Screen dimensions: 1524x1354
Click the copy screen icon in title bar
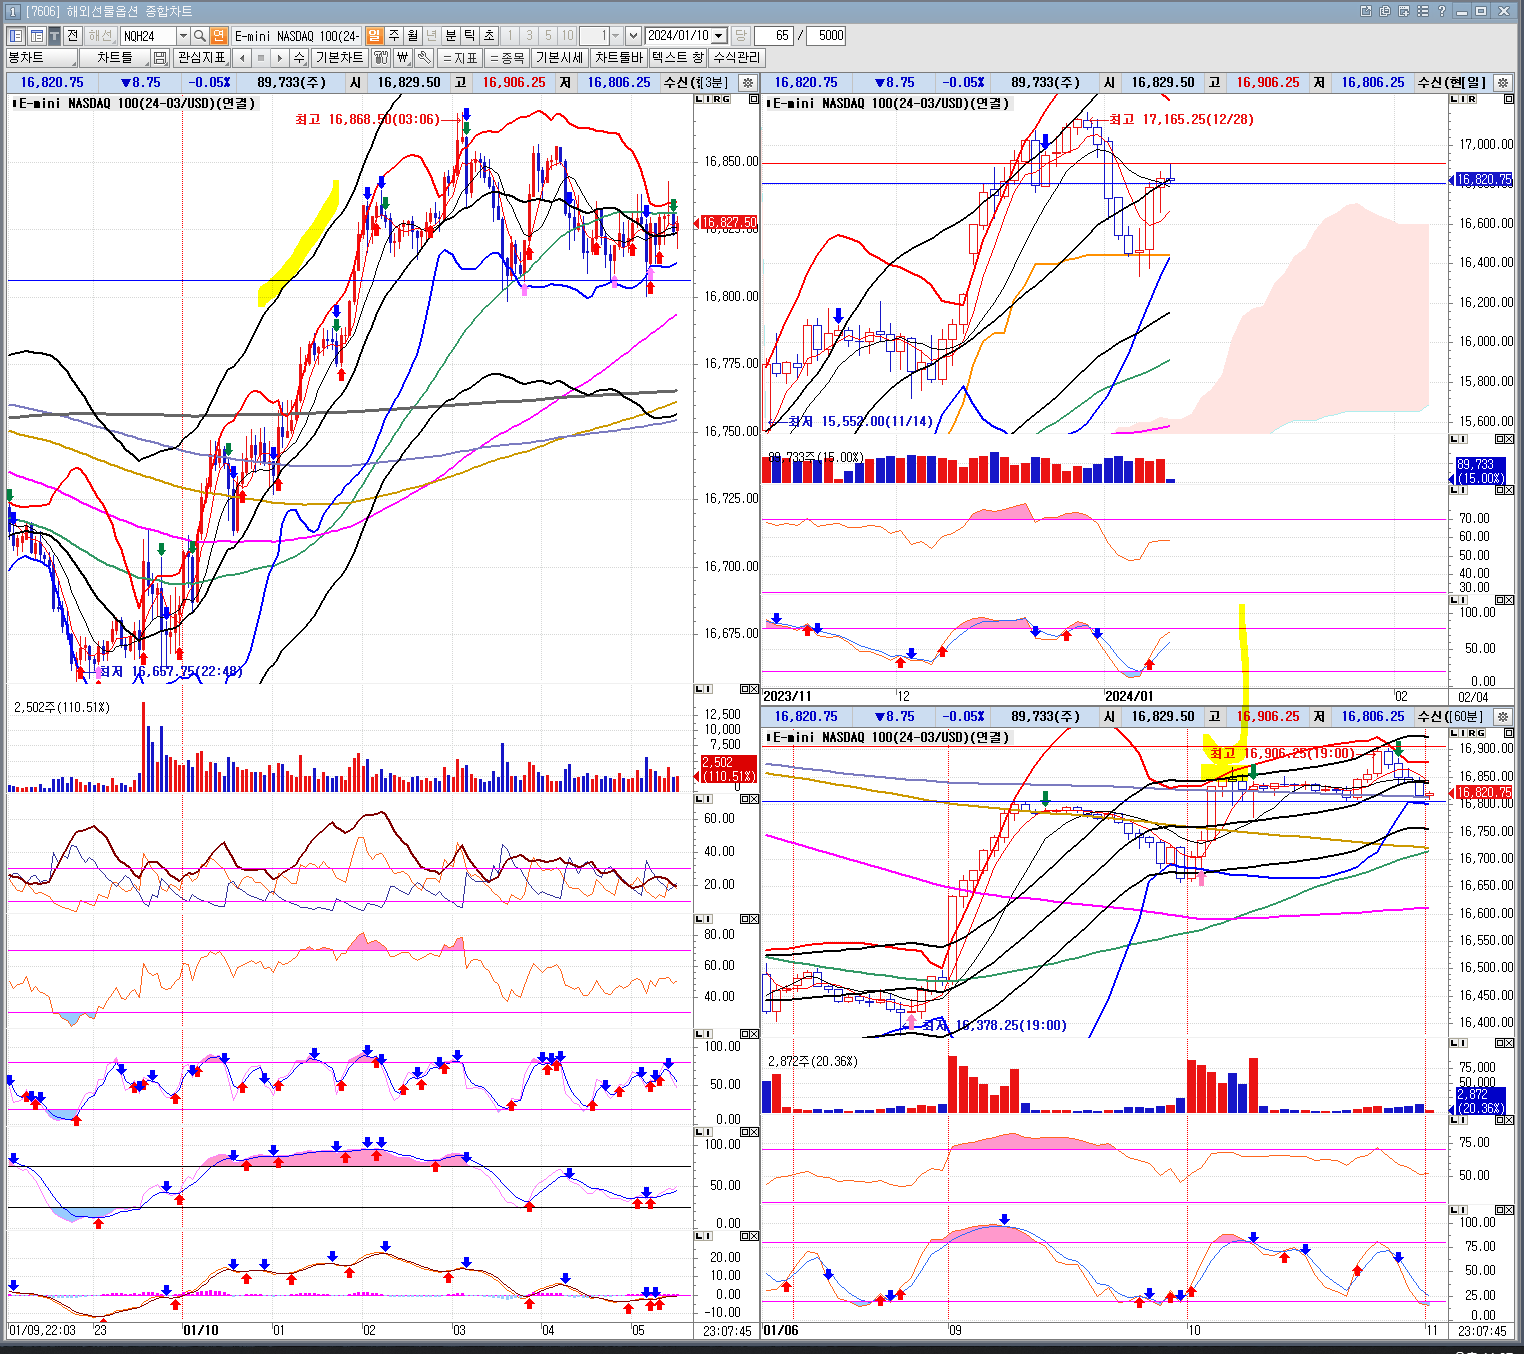1385,11
